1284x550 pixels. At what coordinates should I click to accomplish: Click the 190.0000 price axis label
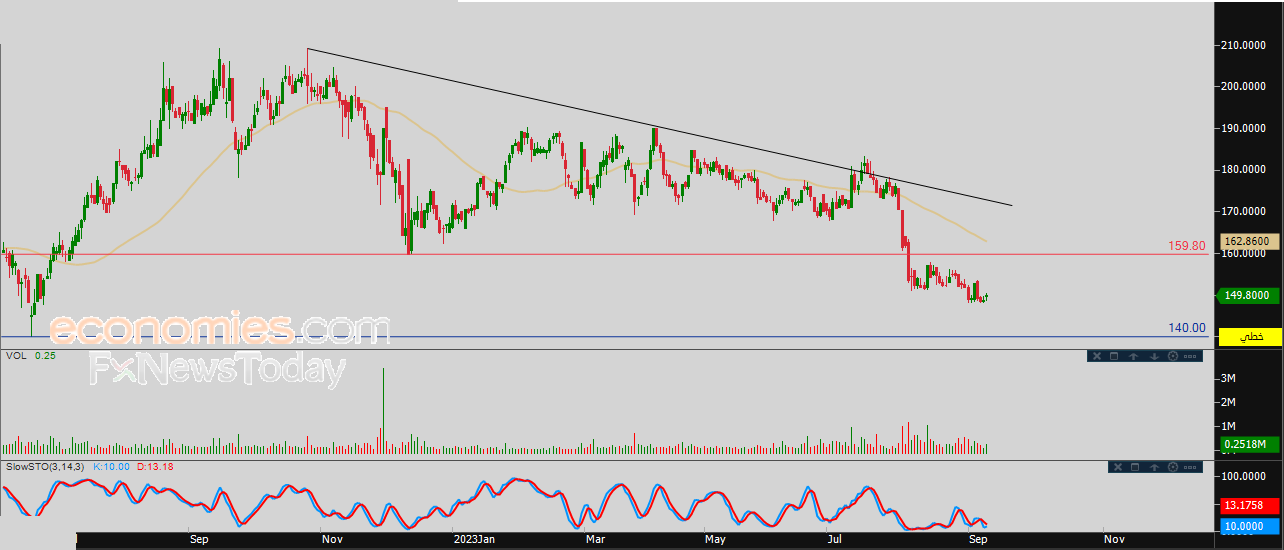point(1246,128)
